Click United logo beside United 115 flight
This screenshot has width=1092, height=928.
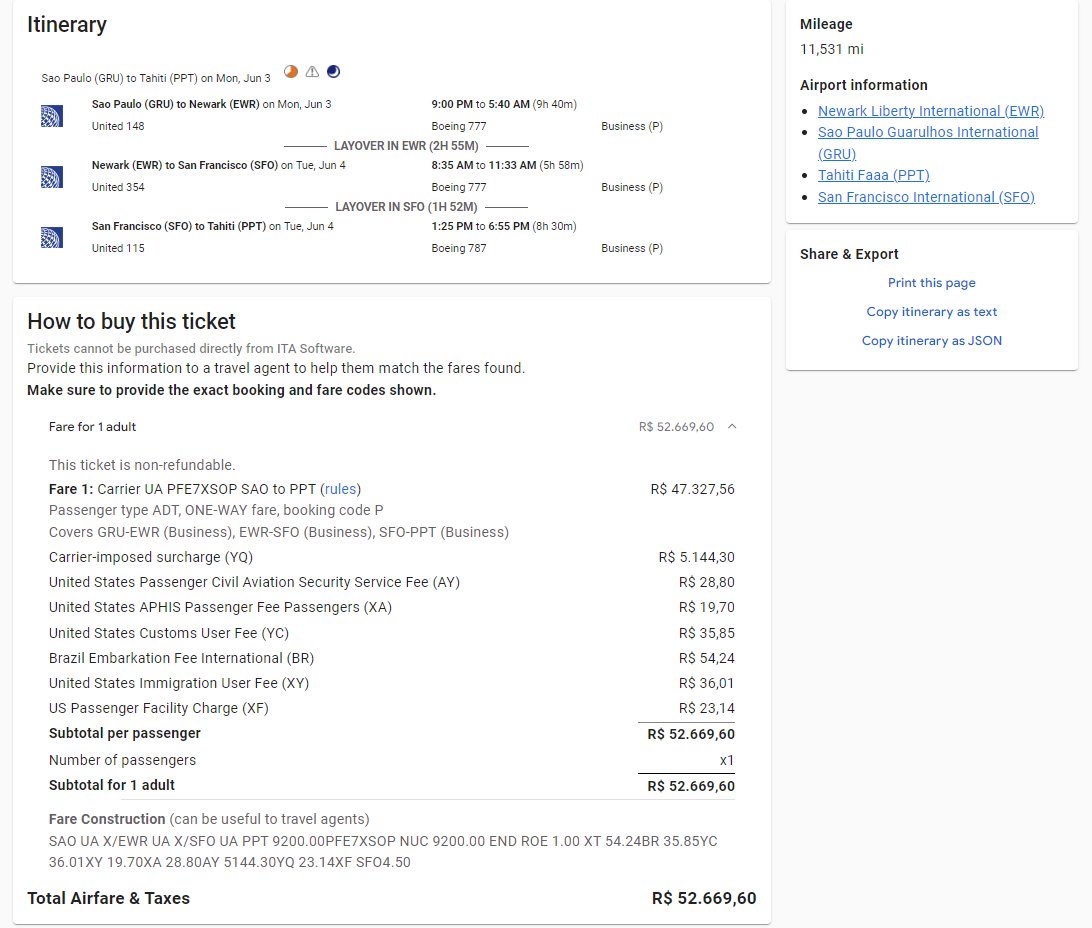52,237
